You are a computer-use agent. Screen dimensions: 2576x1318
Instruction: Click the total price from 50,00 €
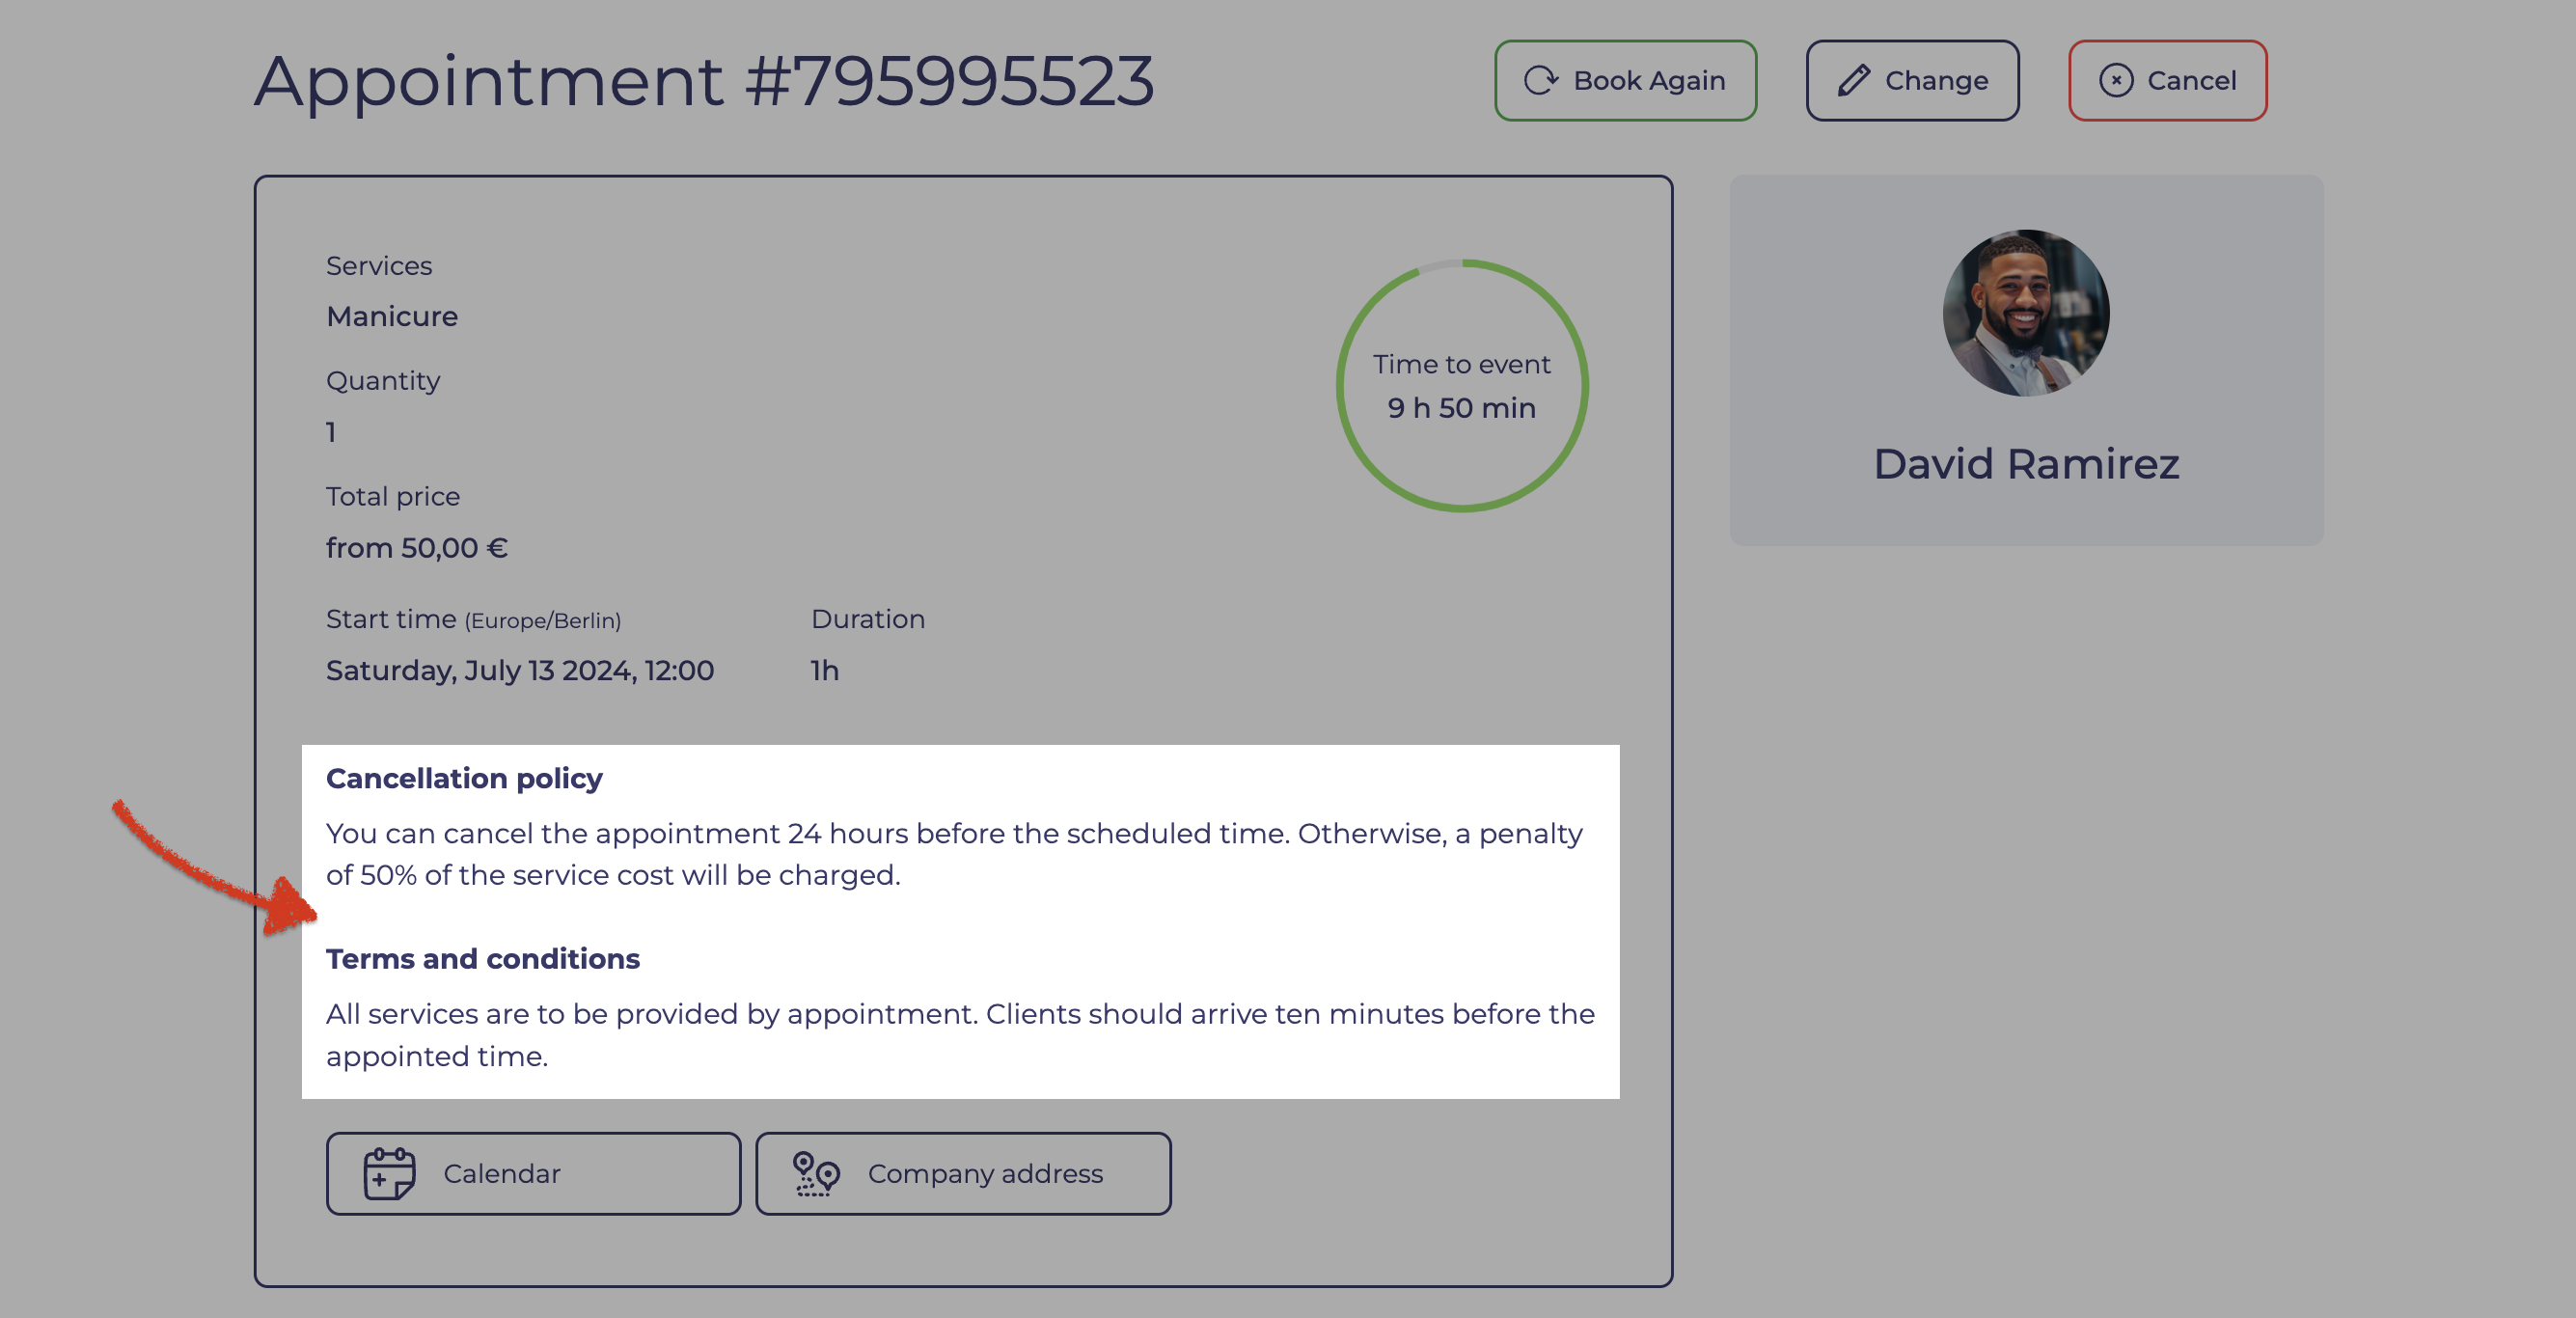(x=417, y=548)
